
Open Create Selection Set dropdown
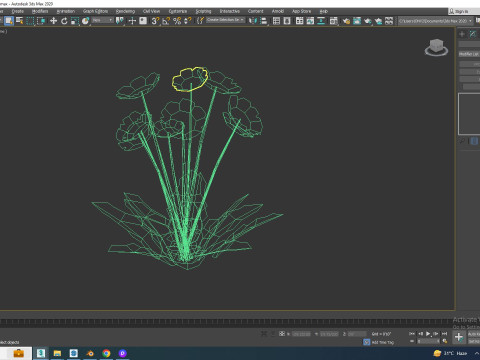tap(225, 20)
